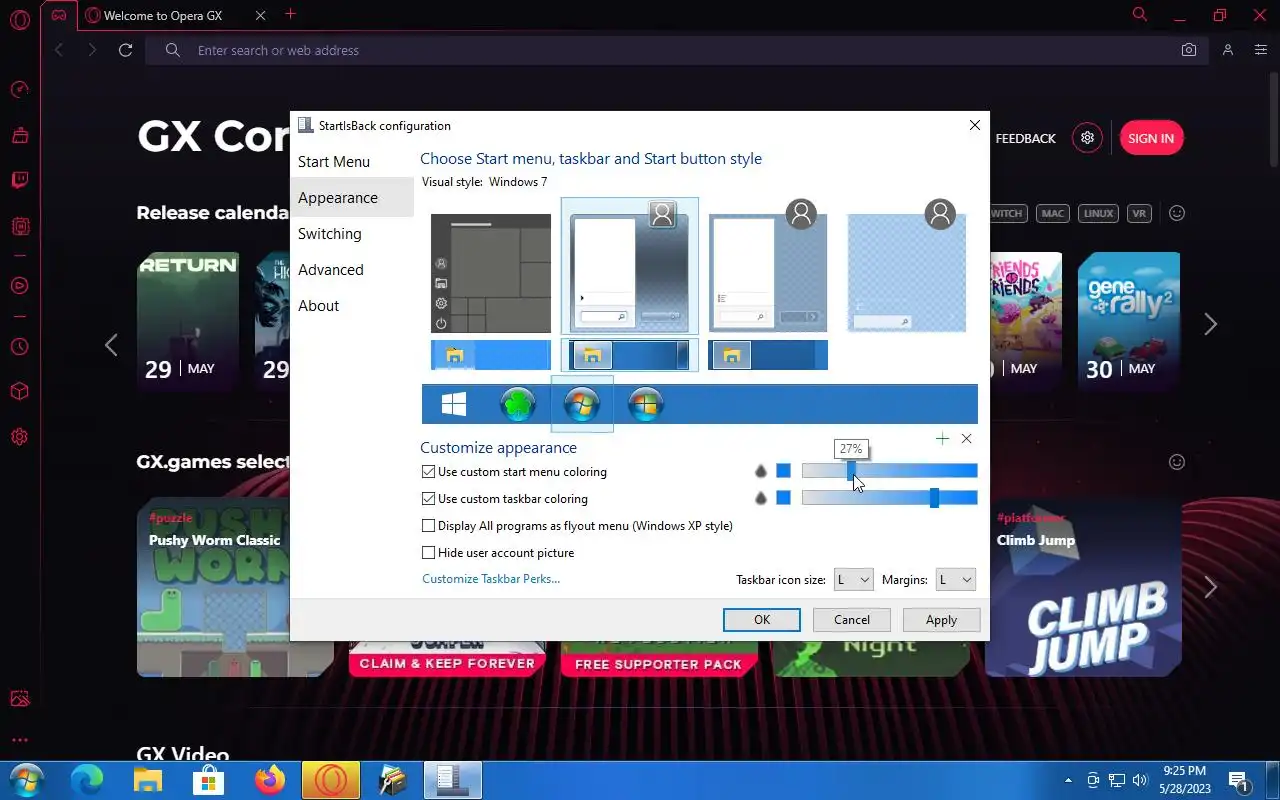The height and width of the screenshot is (800, 1280).
Task: Click the taskbar opacity droplet icon
Action: (x=760, y=498)
